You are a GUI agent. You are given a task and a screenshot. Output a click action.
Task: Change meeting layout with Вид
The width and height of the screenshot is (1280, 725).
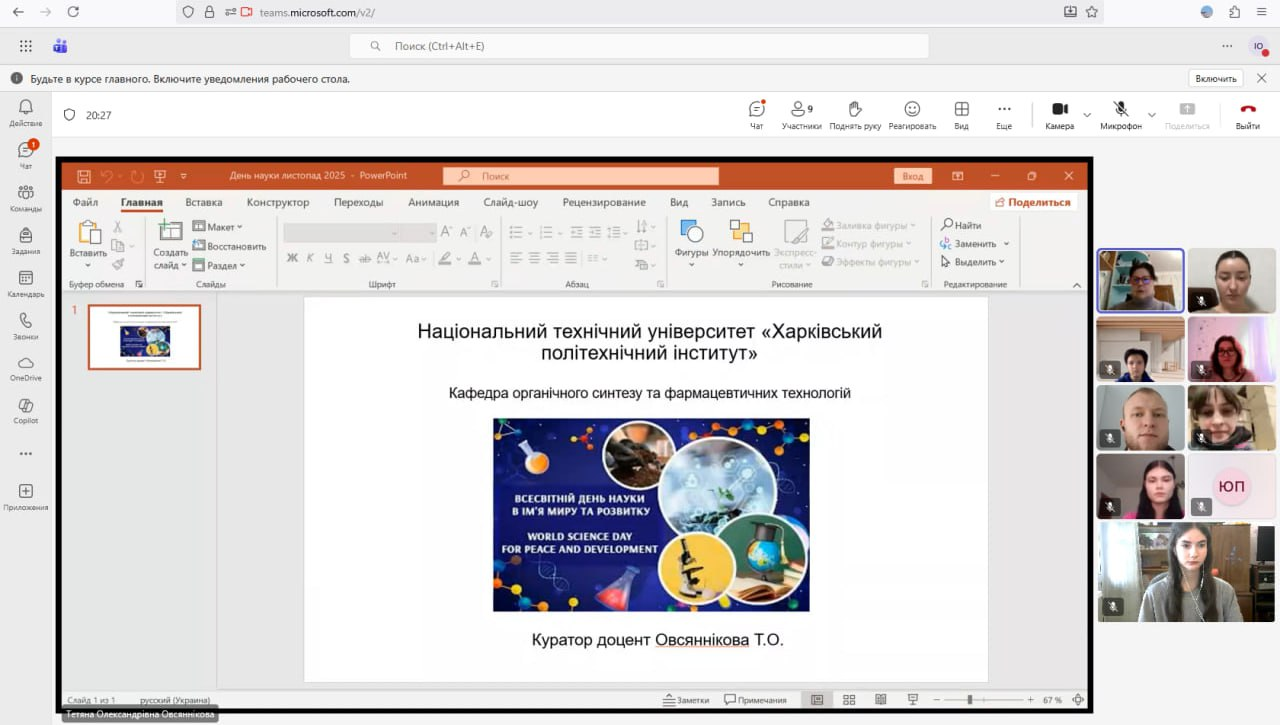click(961, 114)
